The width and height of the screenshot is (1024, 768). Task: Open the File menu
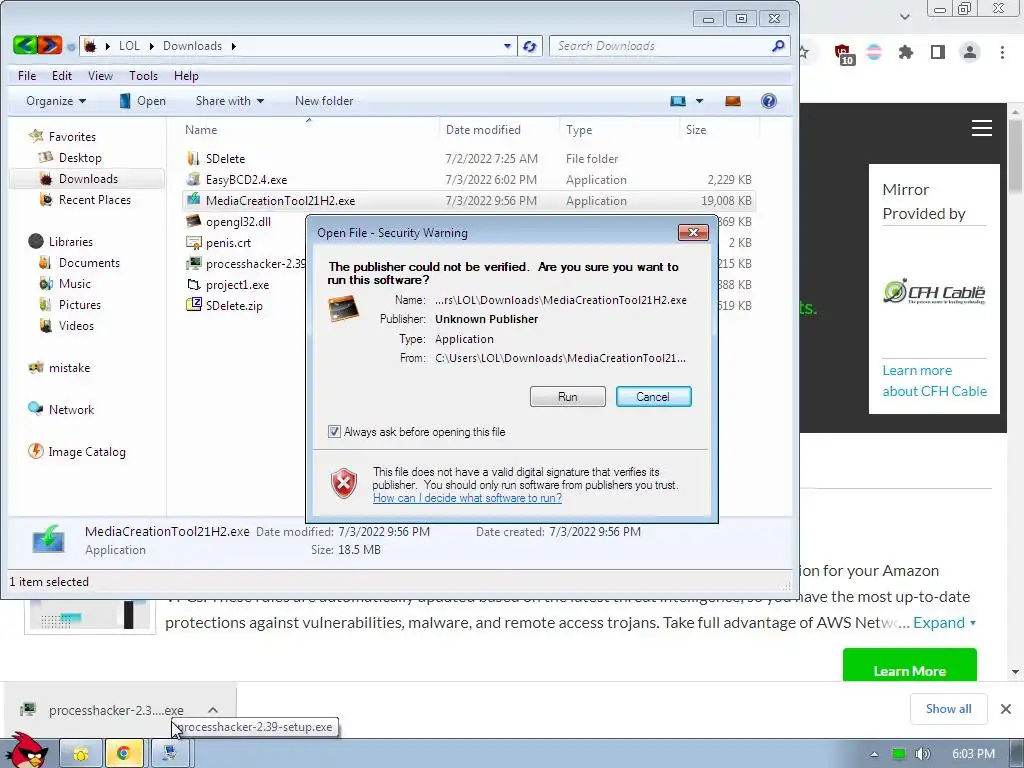(27, 76)
